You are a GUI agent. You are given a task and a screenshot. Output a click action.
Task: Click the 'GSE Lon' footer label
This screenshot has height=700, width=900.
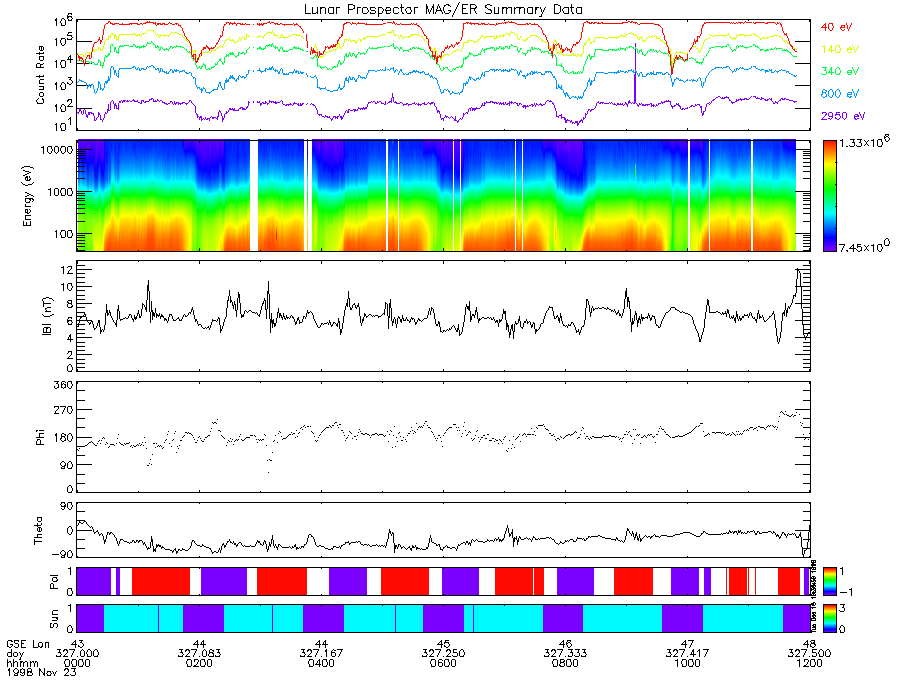[x=28, y=644]
